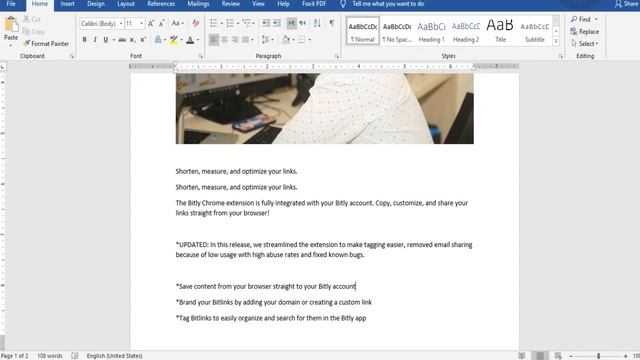Open Font dialog launcher

point(201,56)
